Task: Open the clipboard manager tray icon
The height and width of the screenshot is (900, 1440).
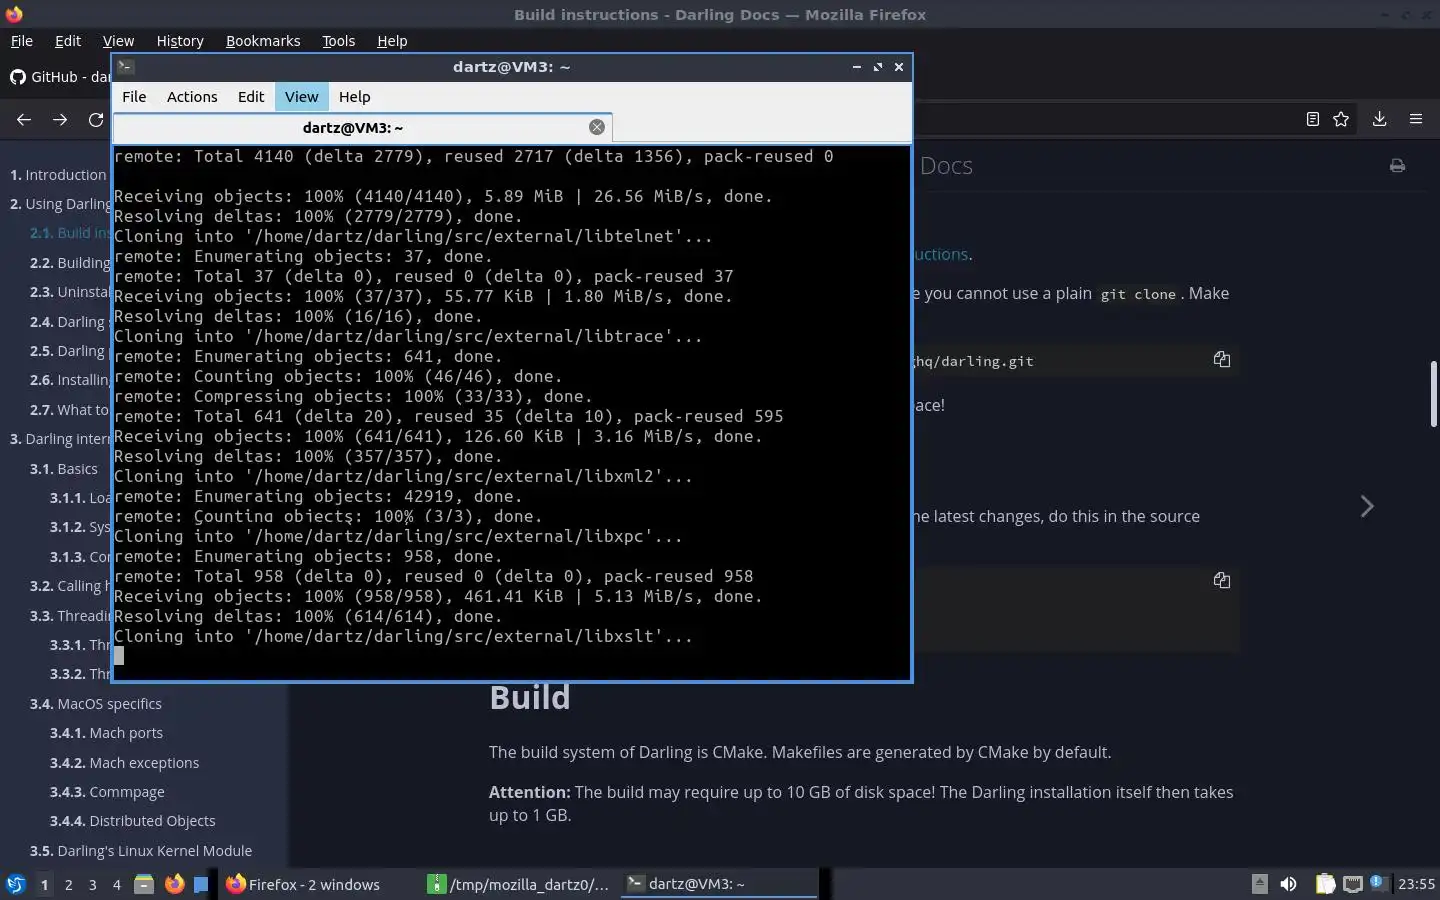Action: pyautogui.click(x=1325, y=884)
